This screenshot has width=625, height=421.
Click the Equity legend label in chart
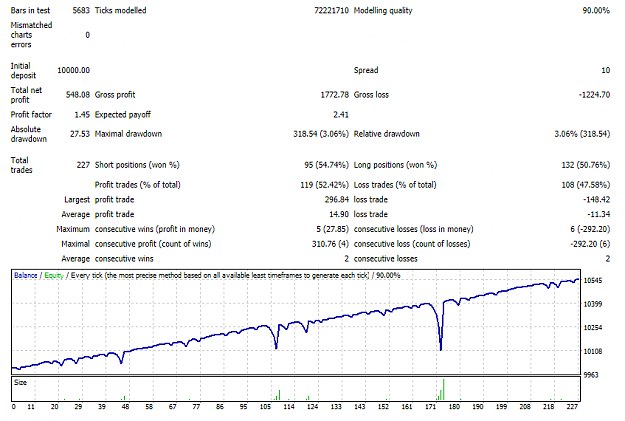coord(54,275)
